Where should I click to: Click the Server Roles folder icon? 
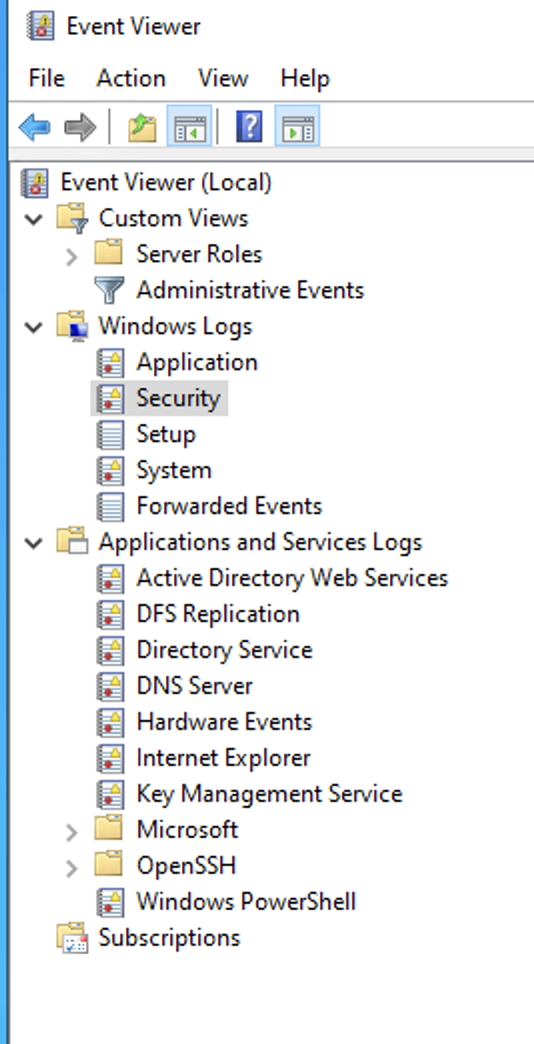click(109, 253)
